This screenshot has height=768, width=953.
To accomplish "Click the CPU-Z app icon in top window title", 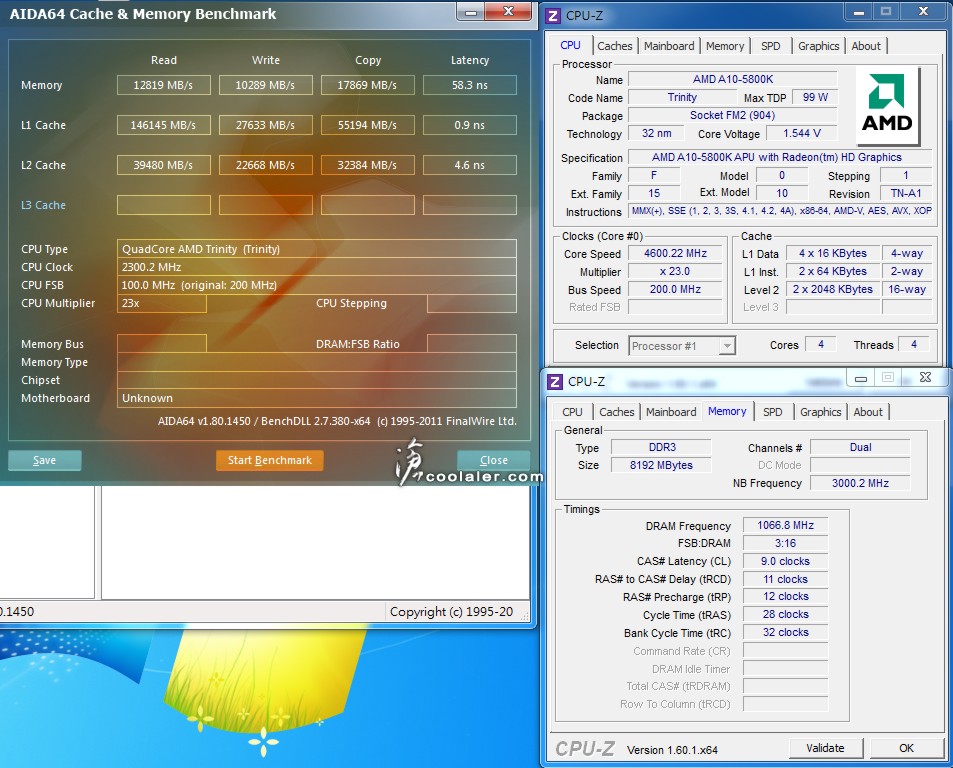I will [x=552, y=15].
